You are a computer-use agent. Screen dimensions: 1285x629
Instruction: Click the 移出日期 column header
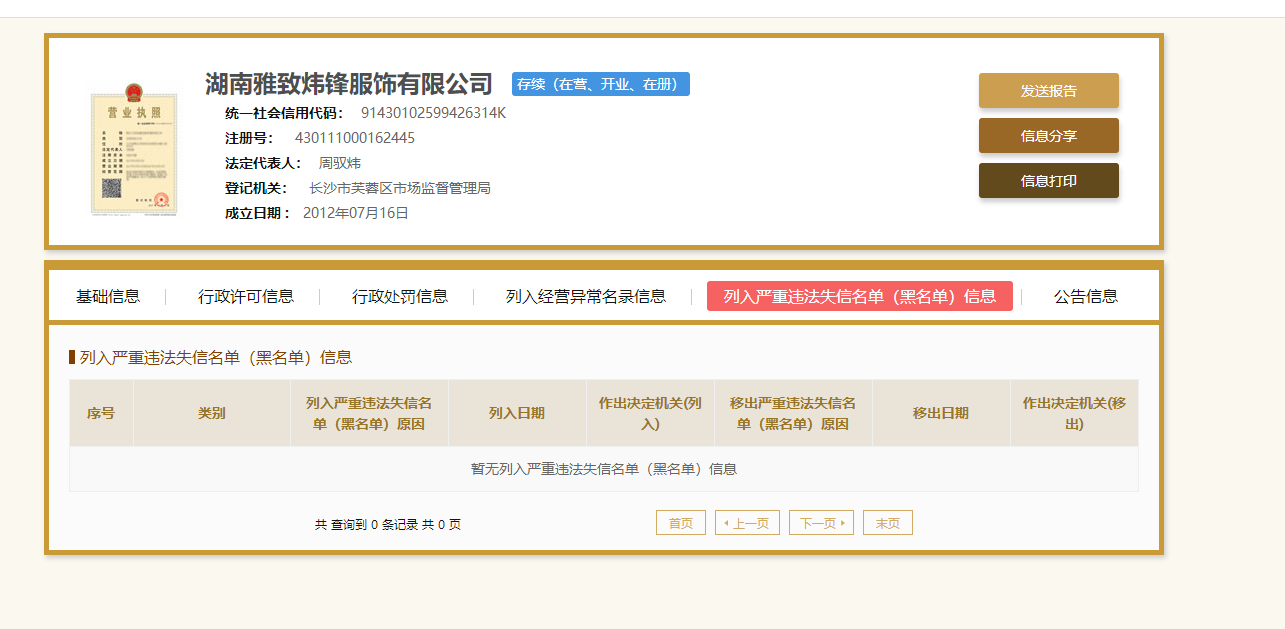coord(941,413)
